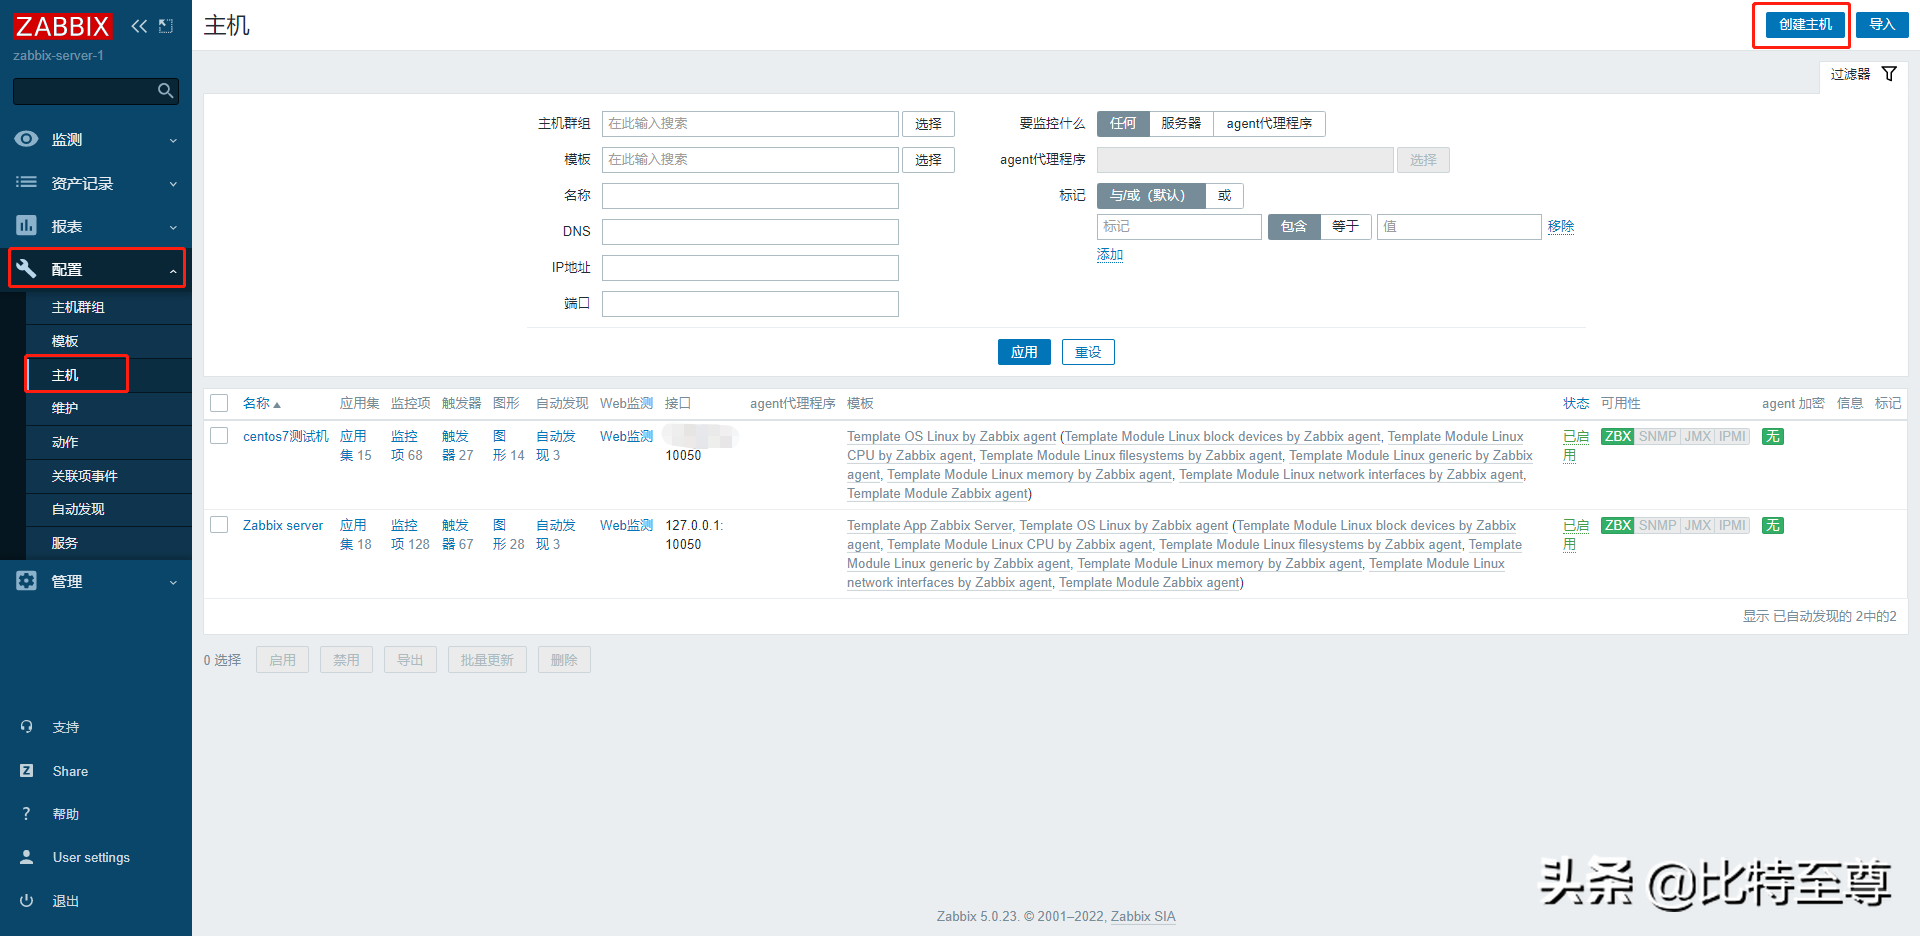Click the sidebar search box
Viewport: 1920px width, 936px height.
point(96,91)
